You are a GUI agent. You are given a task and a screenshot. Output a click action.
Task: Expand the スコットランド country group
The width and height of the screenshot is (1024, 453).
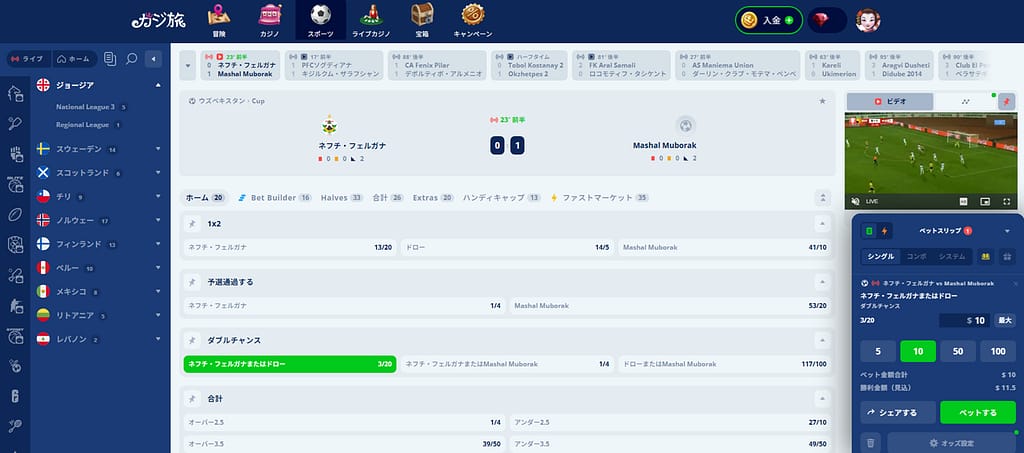[158, 173]
